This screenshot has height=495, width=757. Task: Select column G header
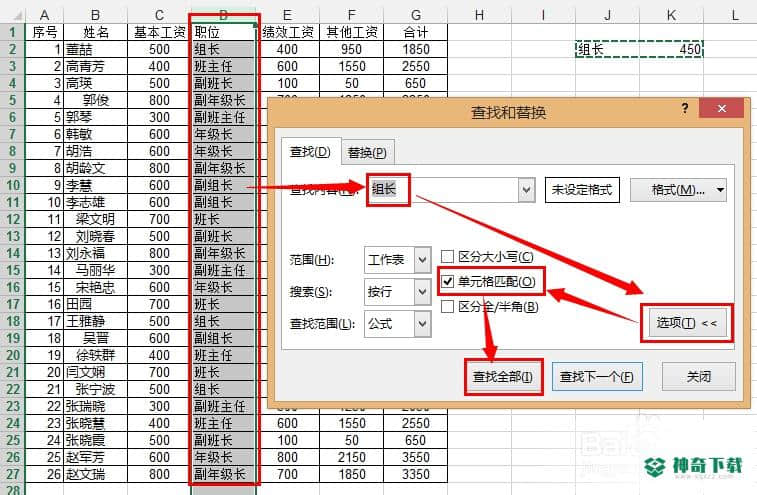click(x=416, y=15)
